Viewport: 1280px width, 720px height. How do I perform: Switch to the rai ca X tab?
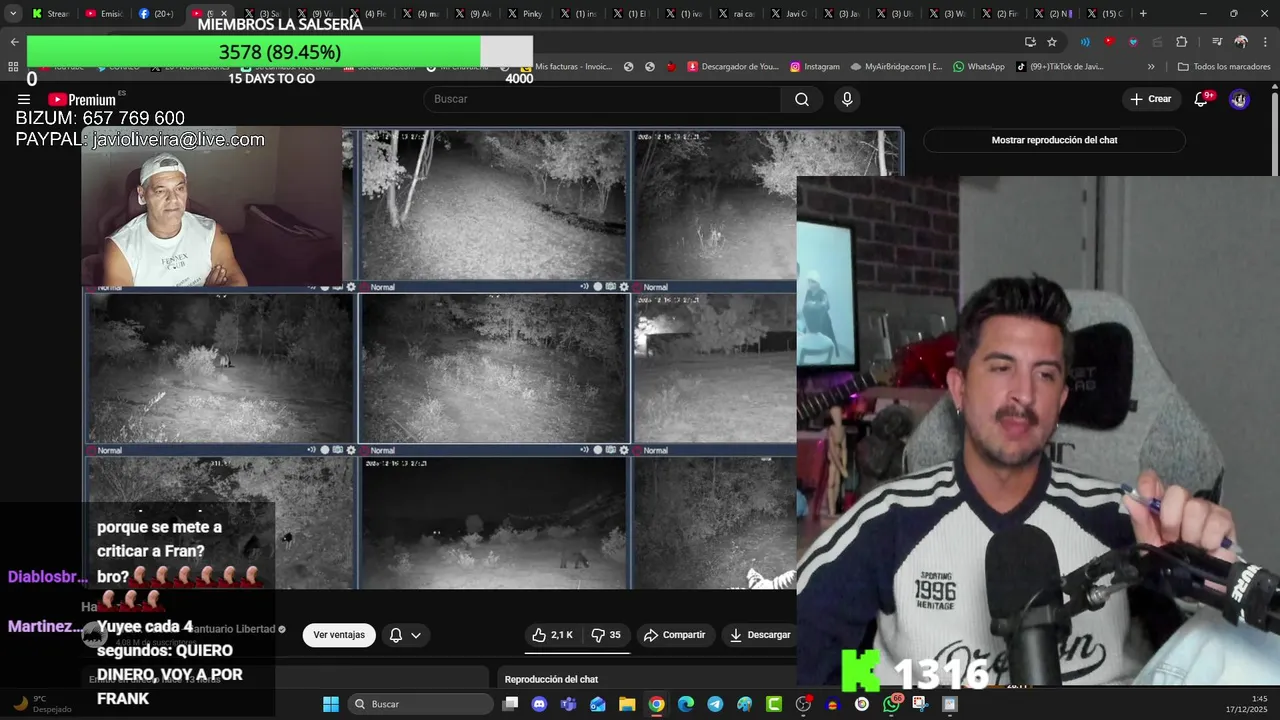coord(737,14)
